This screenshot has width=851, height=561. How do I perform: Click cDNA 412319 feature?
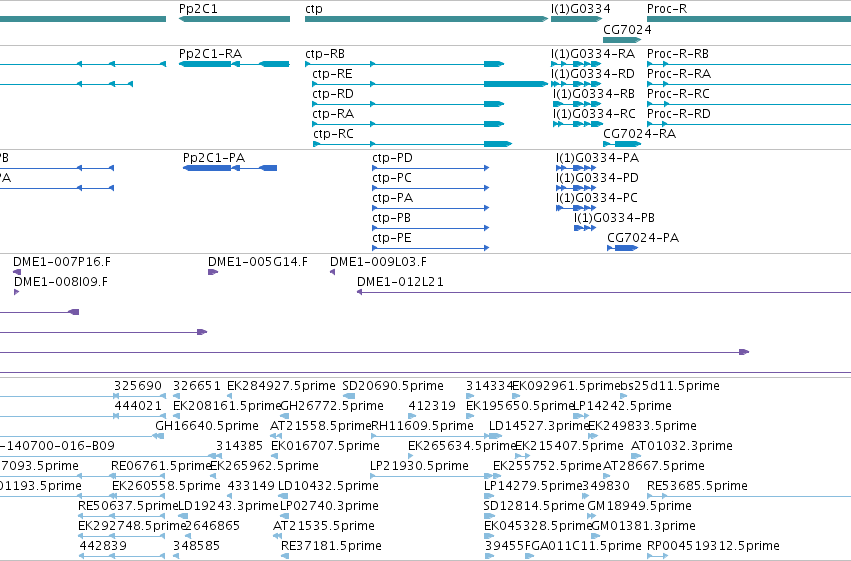(x=412, y=416)
